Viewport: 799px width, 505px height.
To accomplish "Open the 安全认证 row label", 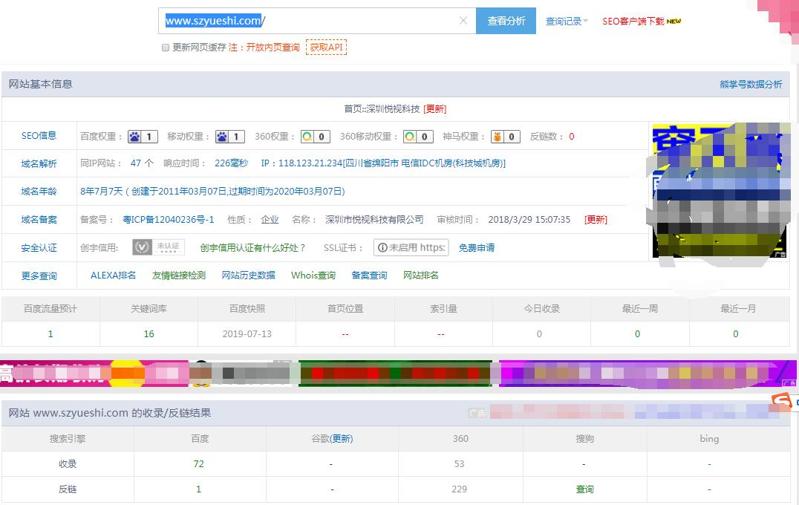I will coord(39,248).
